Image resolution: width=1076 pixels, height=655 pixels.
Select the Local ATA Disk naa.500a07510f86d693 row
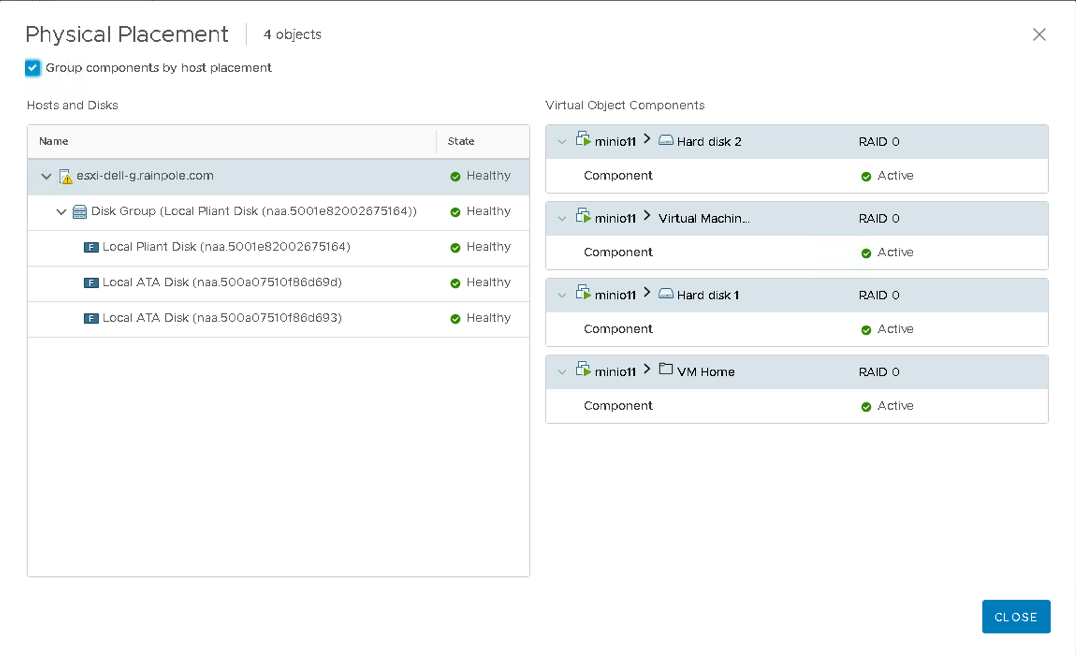click(222, 318)
